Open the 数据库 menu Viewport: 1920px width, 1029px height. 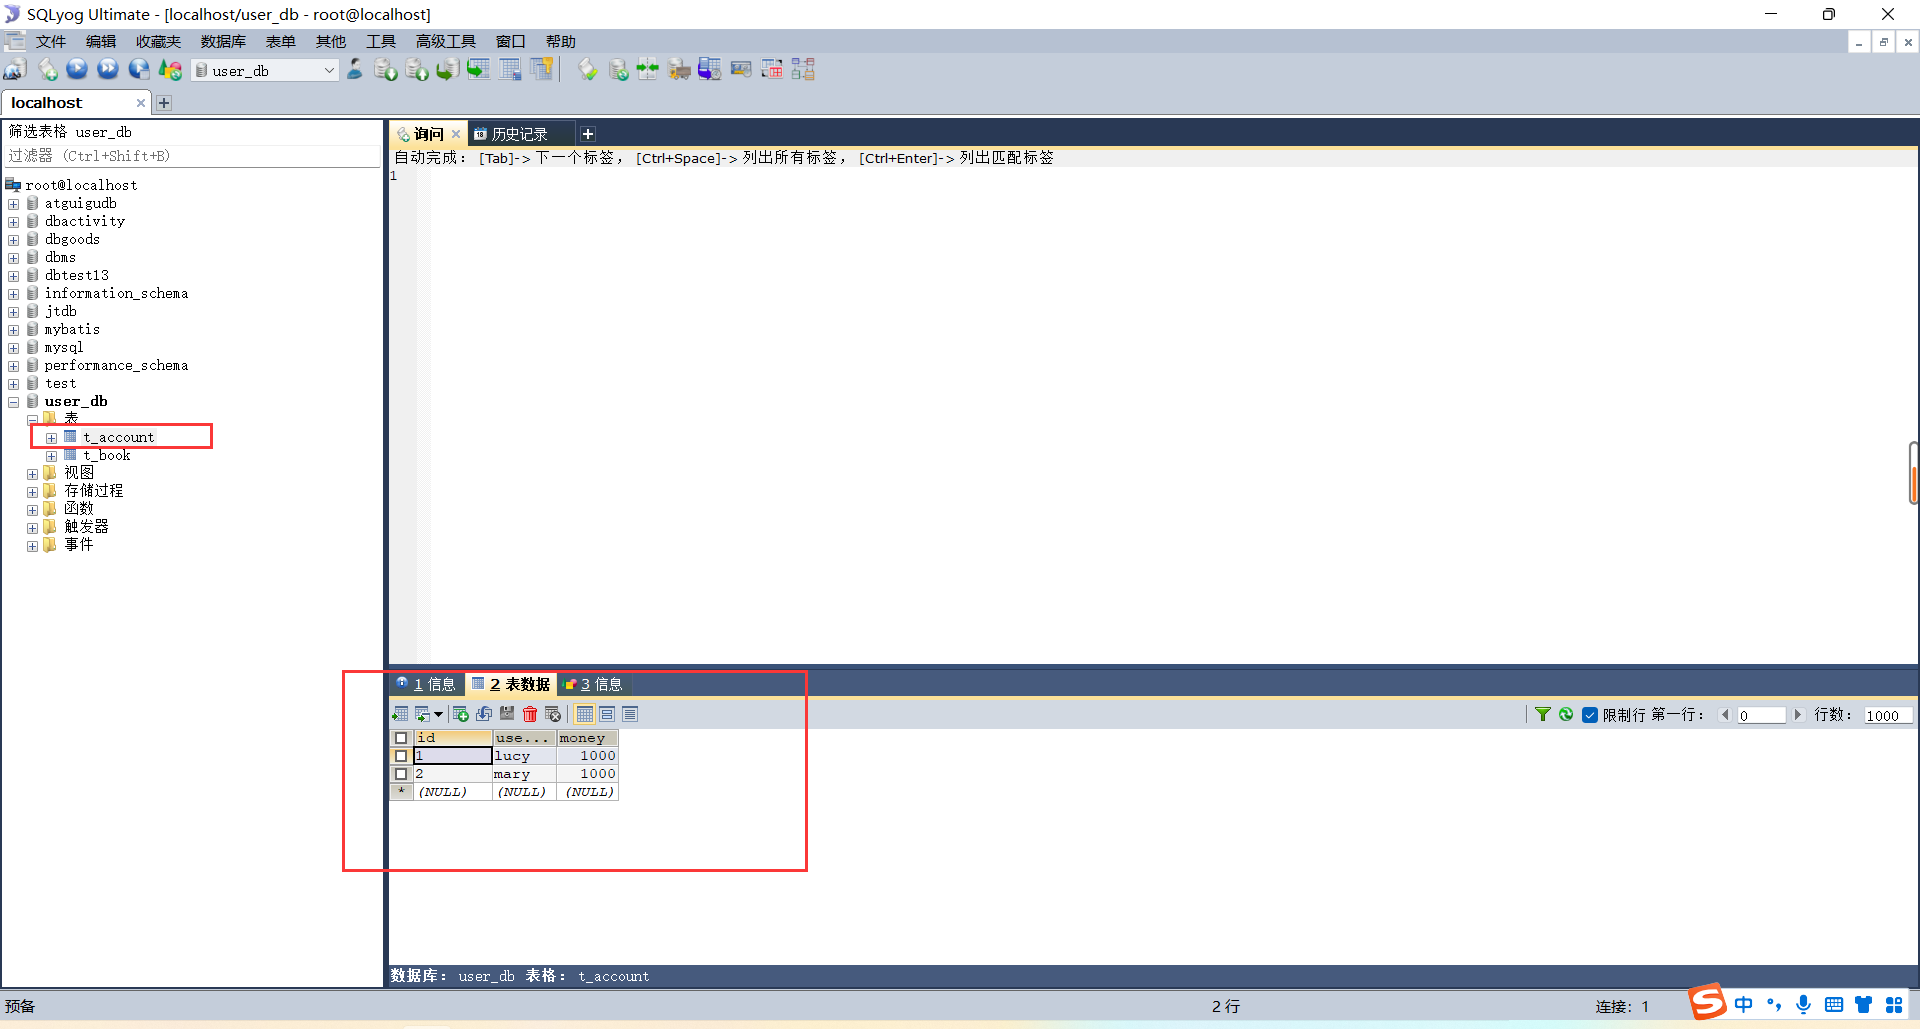223,41
